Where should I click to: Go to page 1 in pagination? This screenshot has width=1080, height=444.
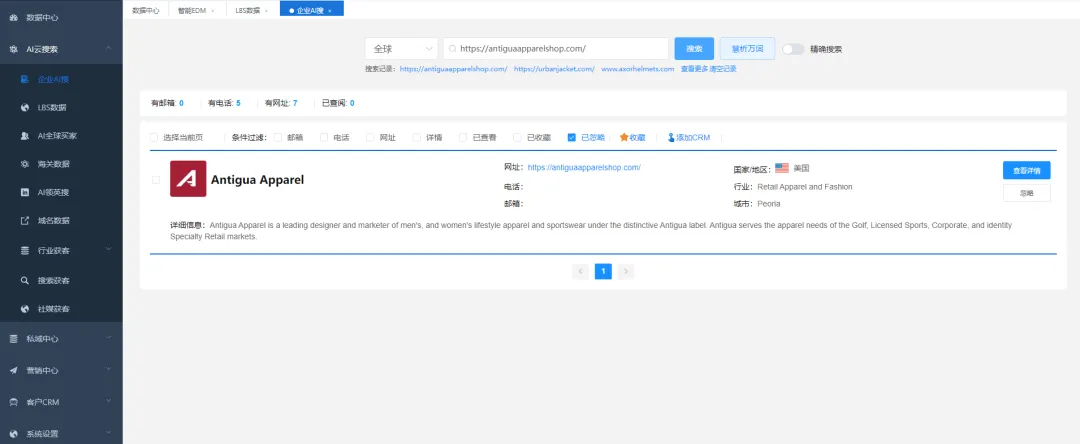pos(603,272)
